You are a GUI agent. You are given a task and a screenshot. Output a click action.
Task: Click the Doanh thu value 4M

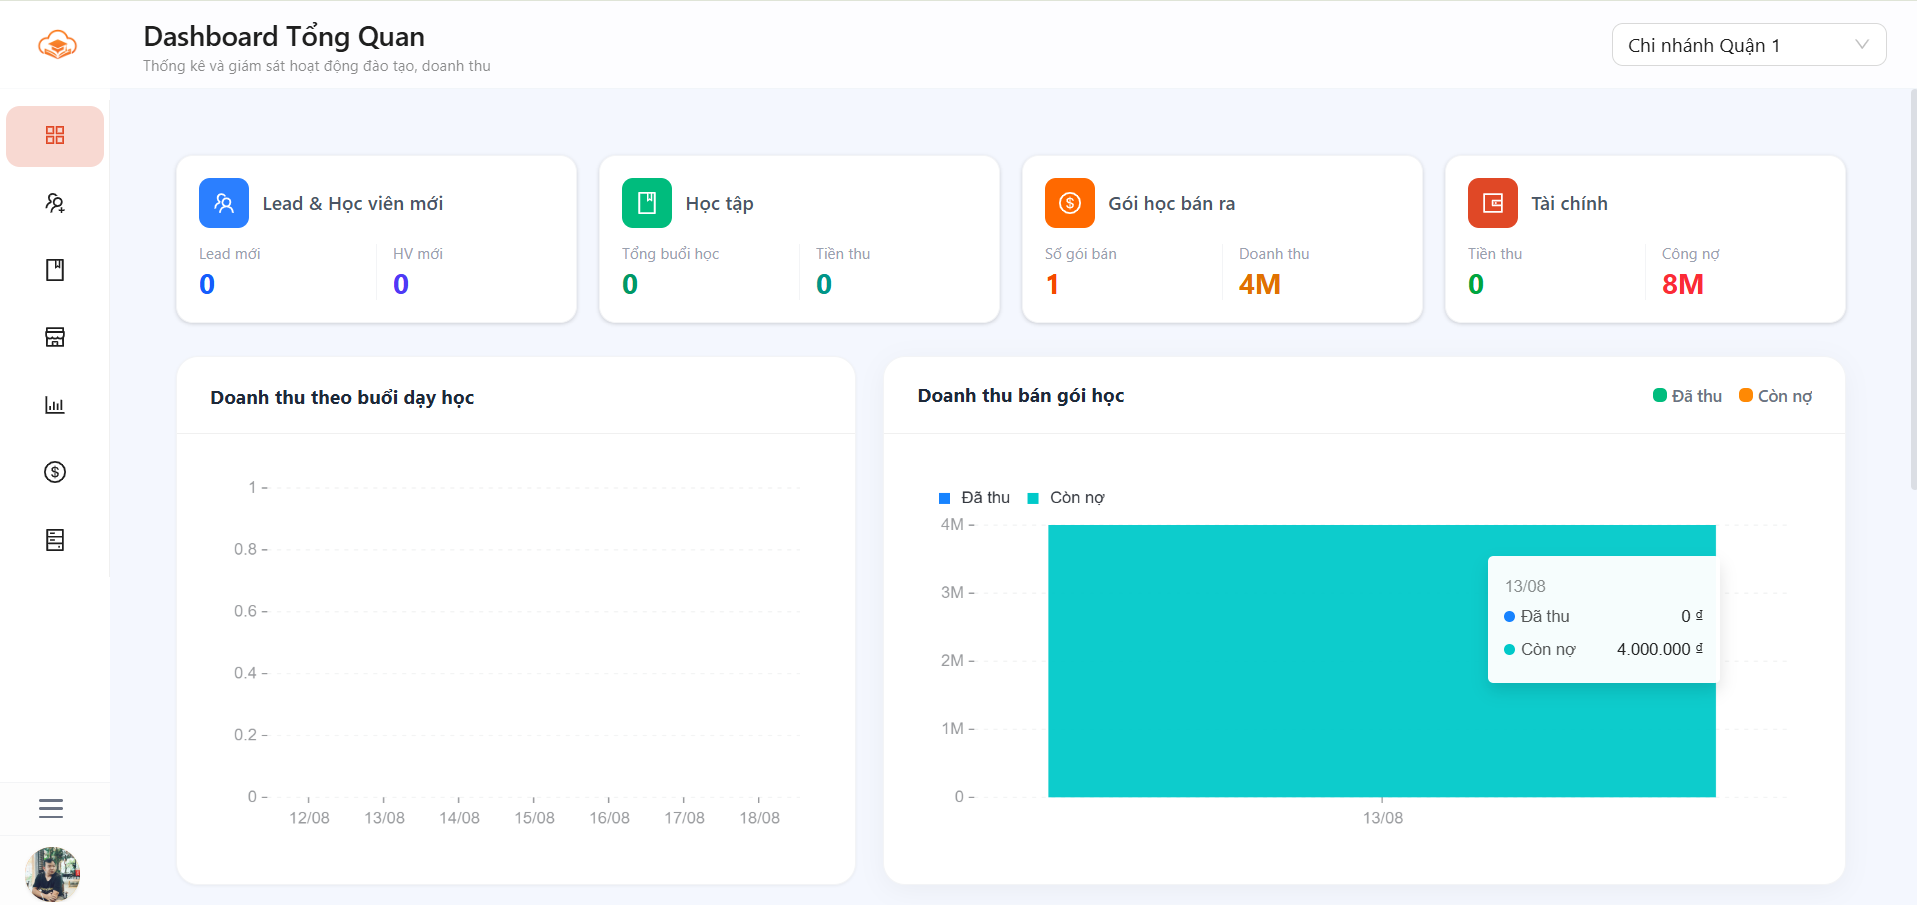coord(1260,285)
